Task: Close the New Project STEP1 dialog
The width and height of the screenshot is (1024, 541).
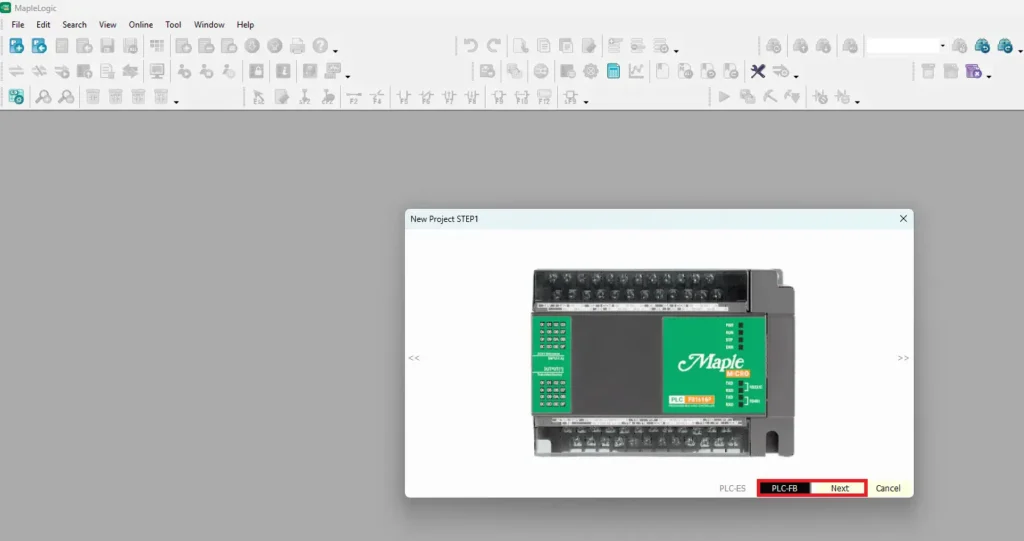Action: pyautogui.click(x=903, y=218)
